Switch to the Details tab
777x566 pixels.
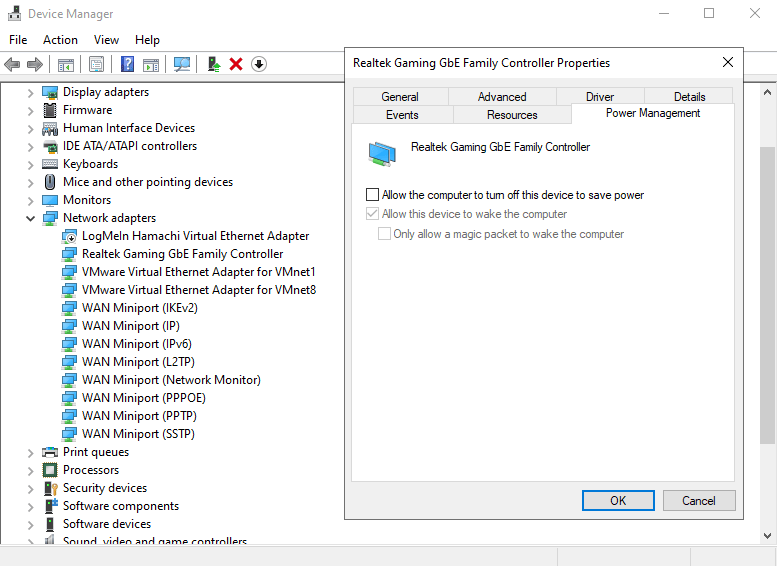689,97
